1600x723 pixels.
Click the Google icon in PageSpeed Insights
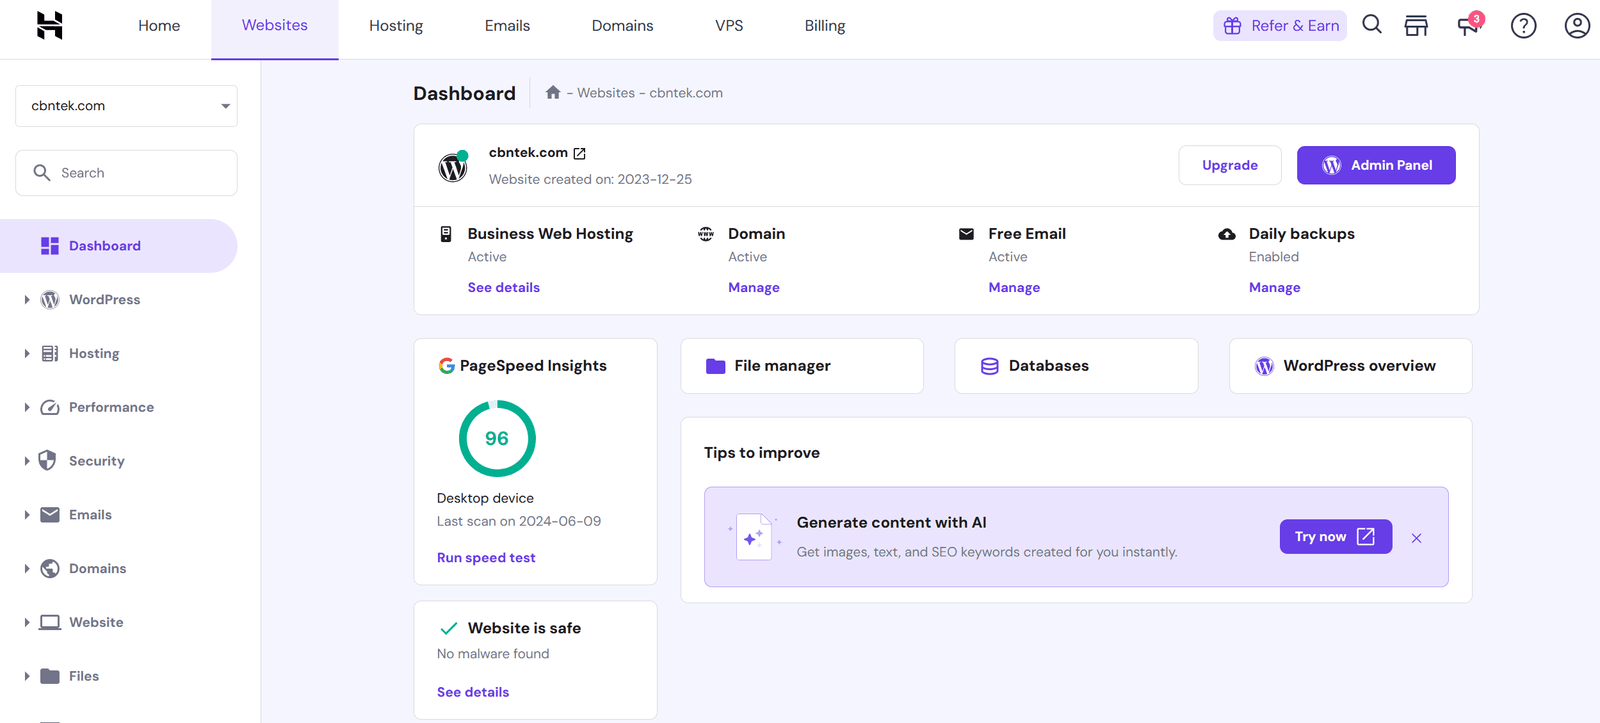(x=447, y=366)
